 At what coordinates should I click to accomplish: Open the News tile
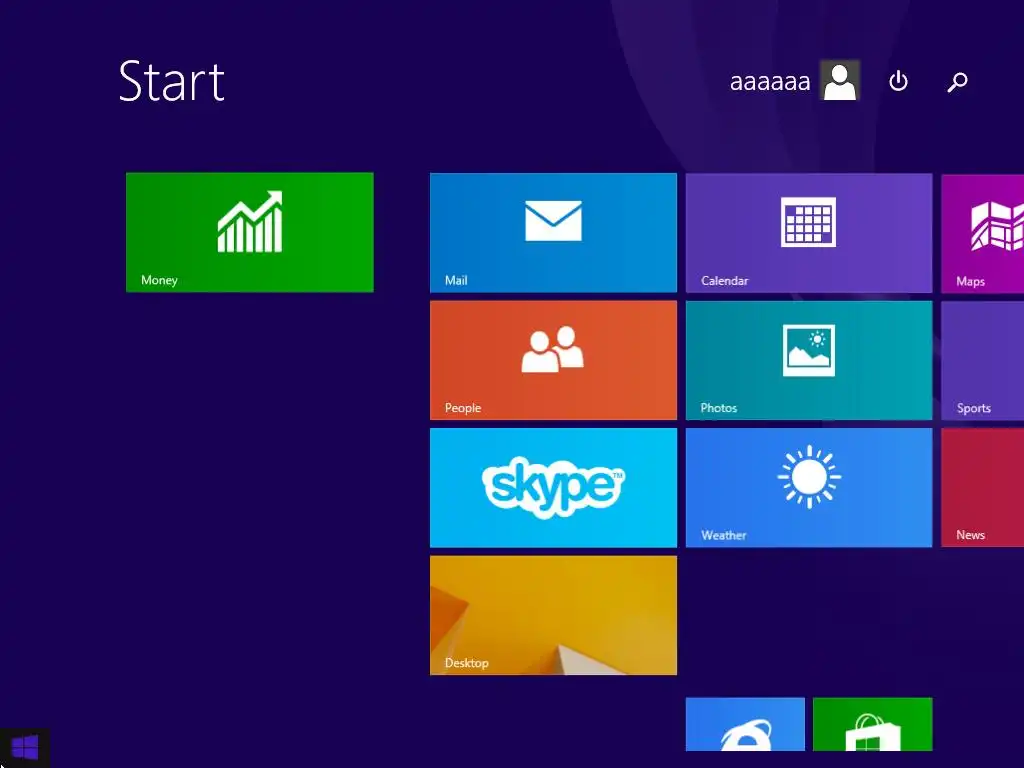point(983,487)
